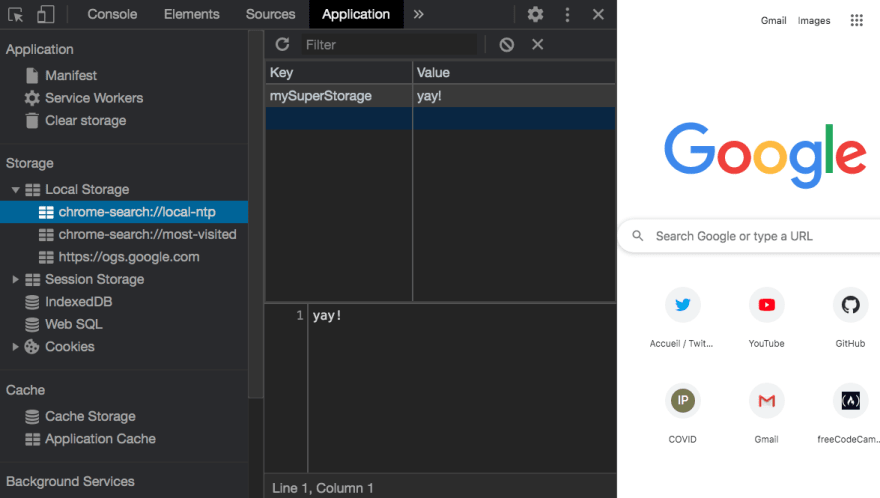880x498 pixels.
Task: Switch to the Elements tab
Action: pos(191,15)
